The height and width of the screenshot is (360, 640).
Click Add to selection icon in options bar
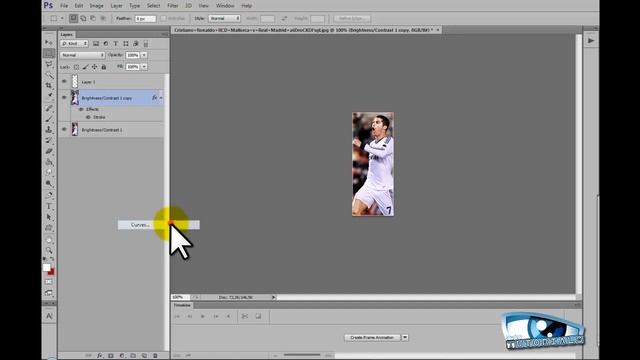83,18
